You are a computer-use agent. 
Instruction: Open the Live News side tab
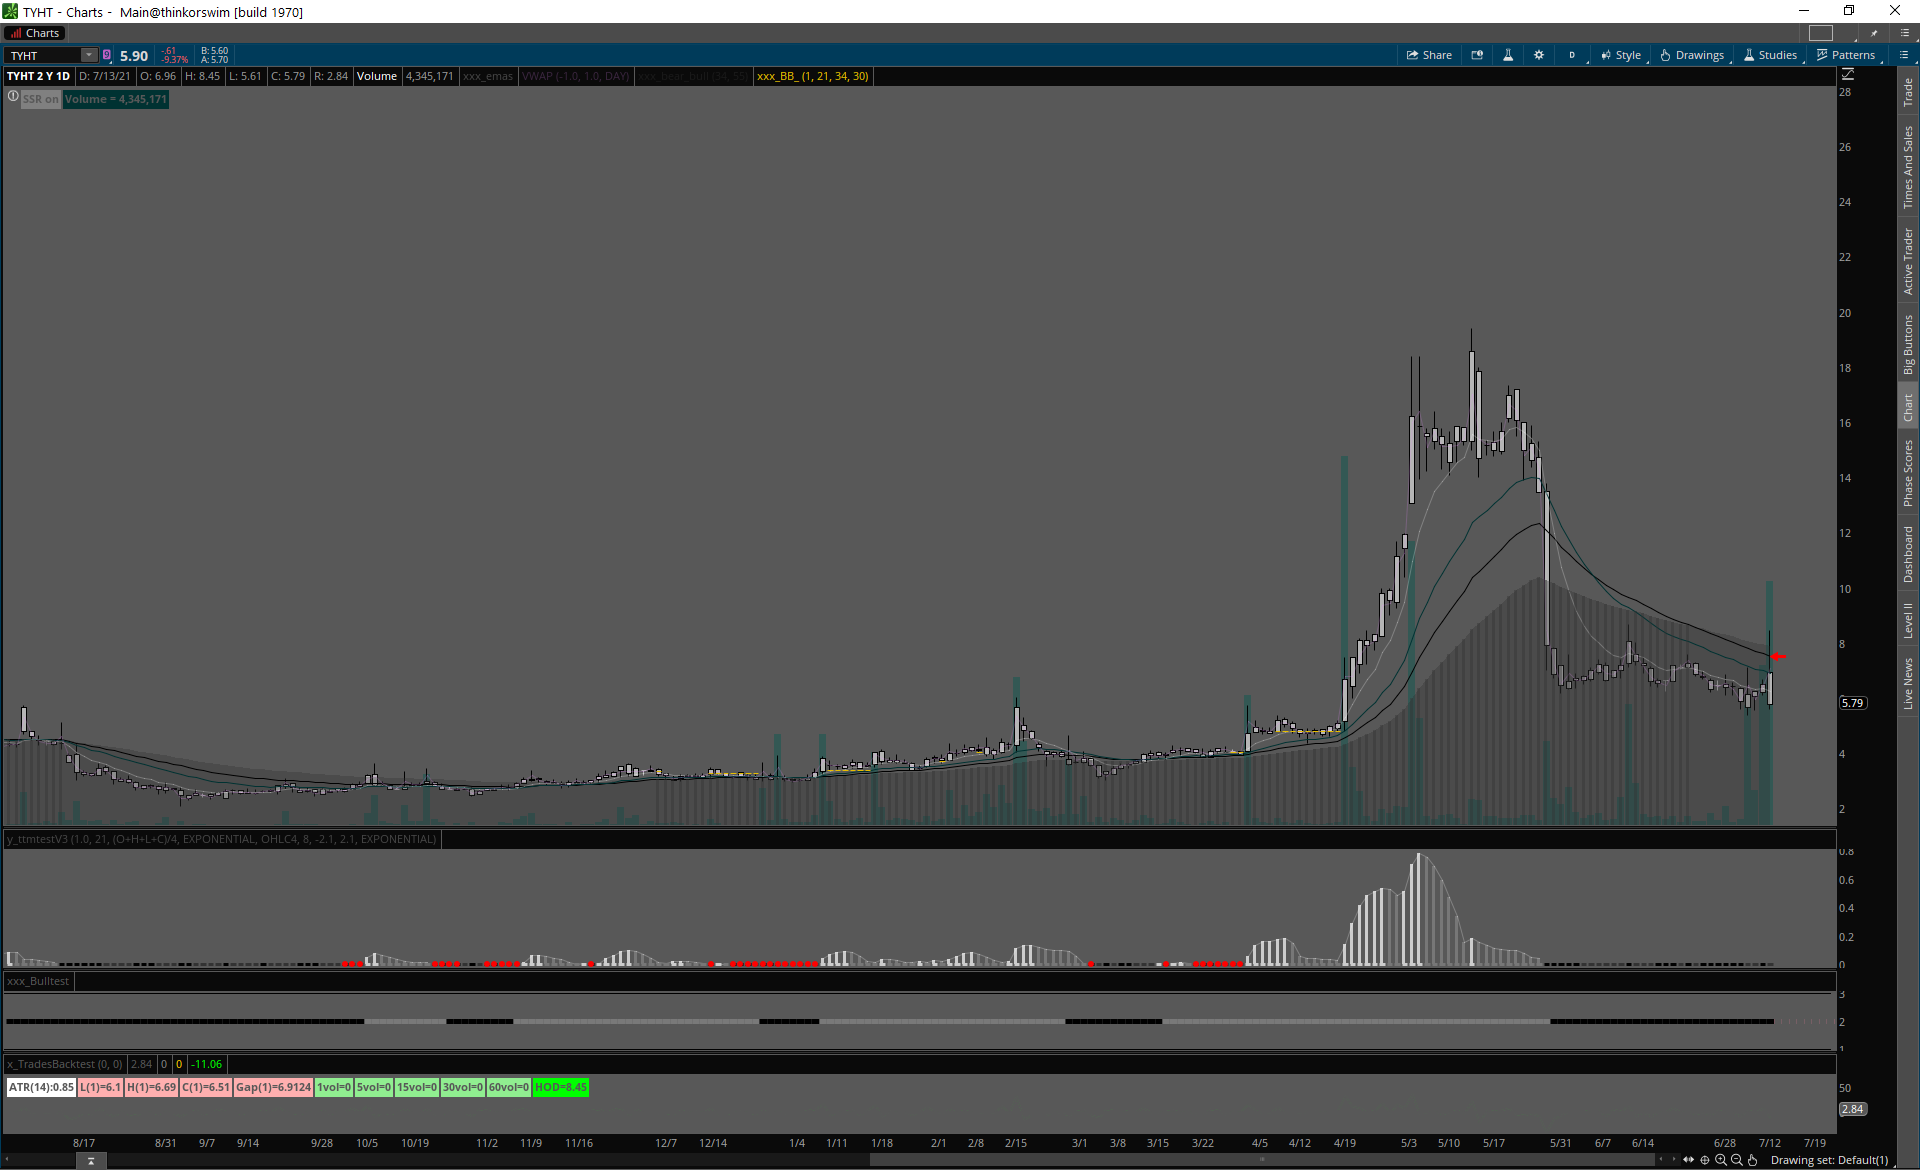[x=1908, y=684]
